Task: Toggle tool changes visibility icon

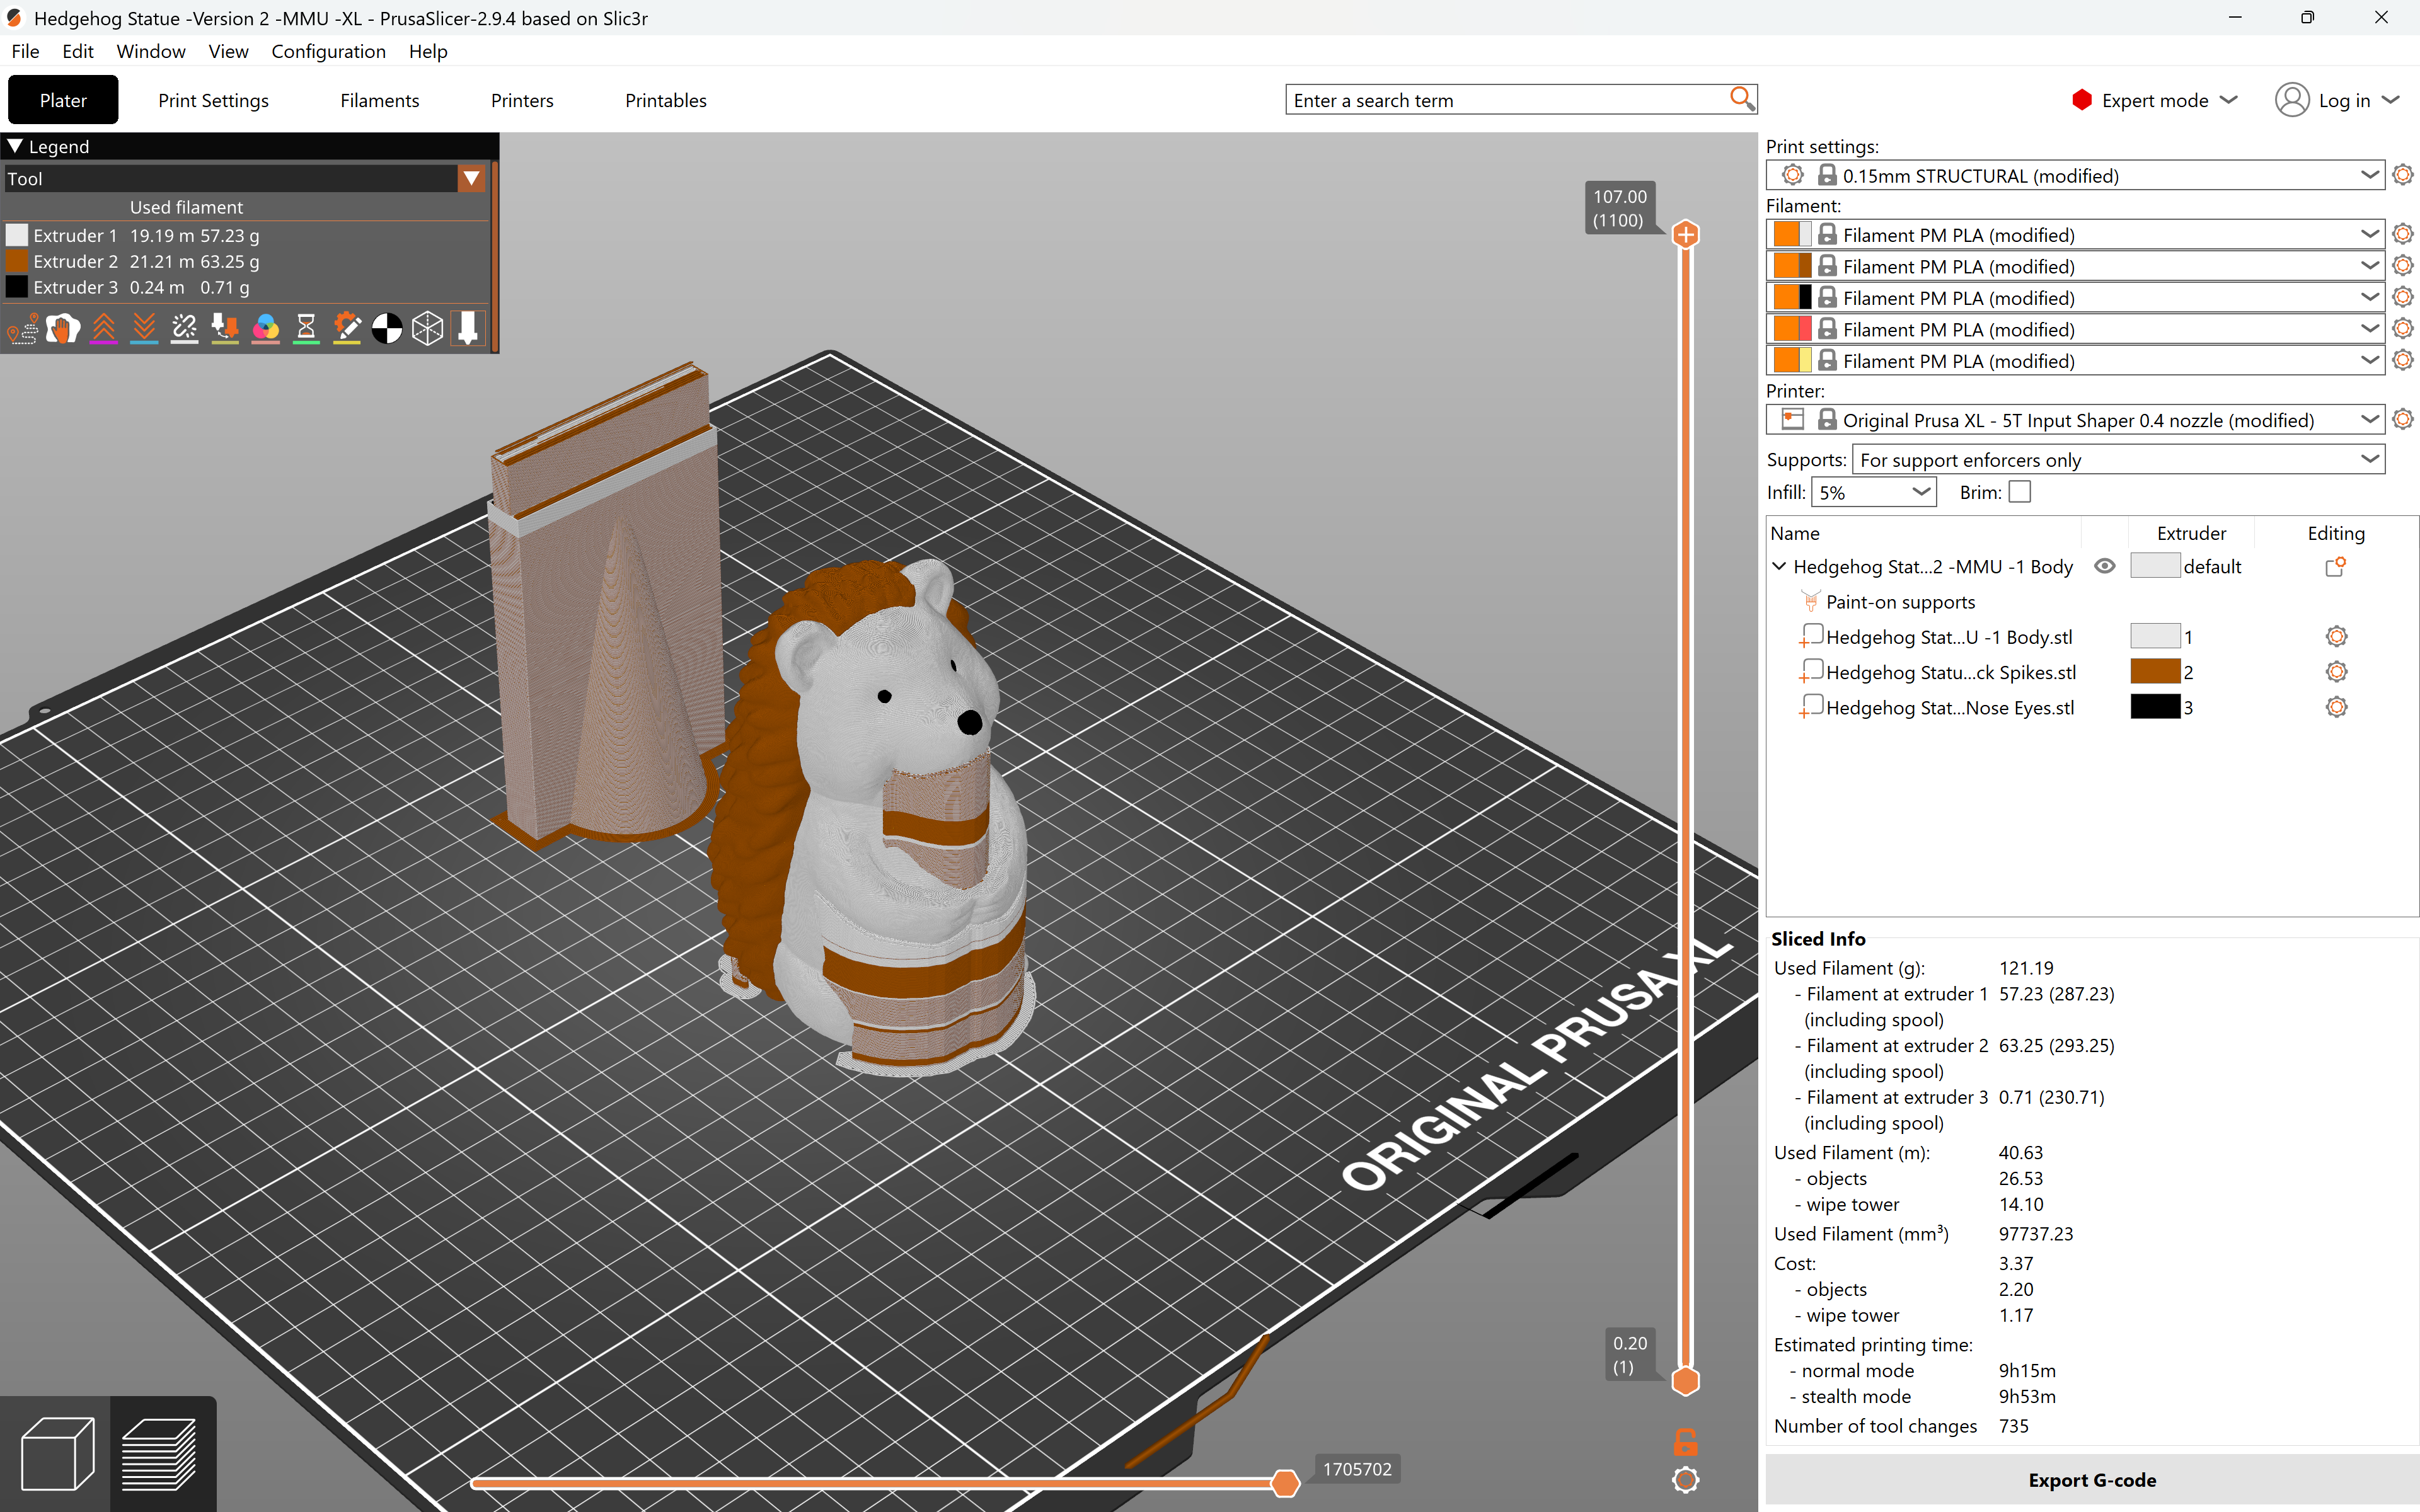Action: pos(225,328)
